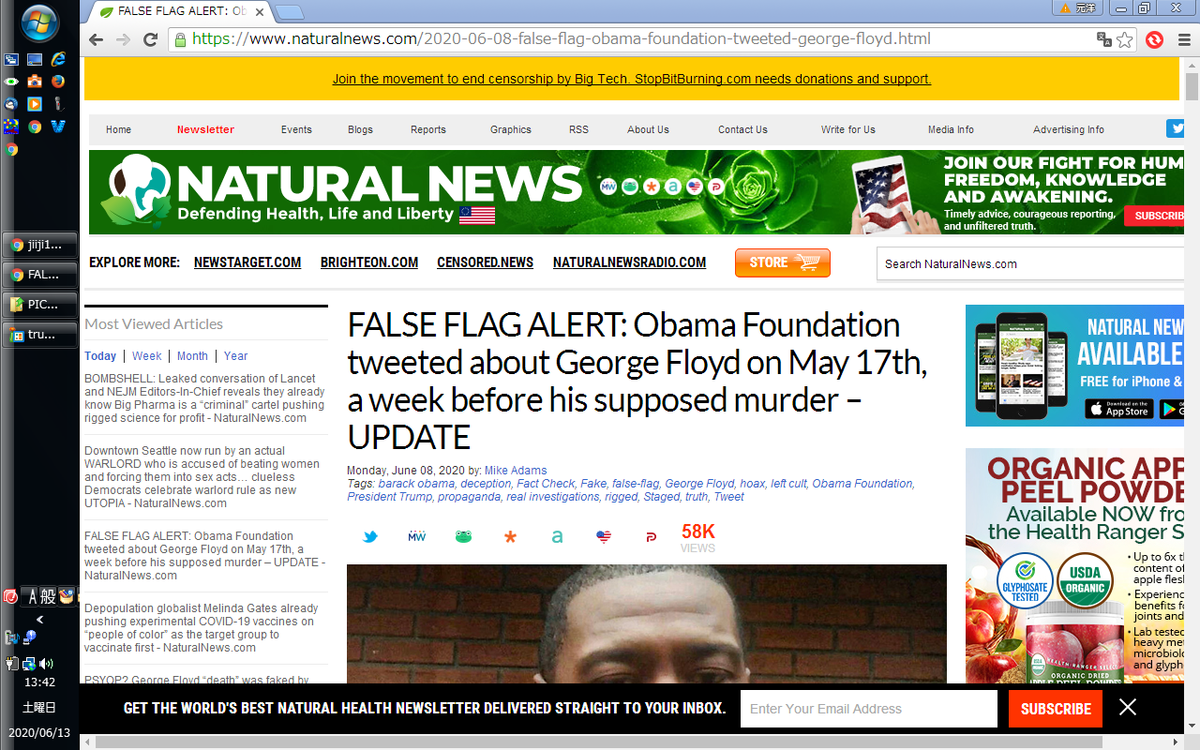This screenshot has height=750, width=1200.
Task: Click the Mike Adams author link
Action: [x=517, y=470]
